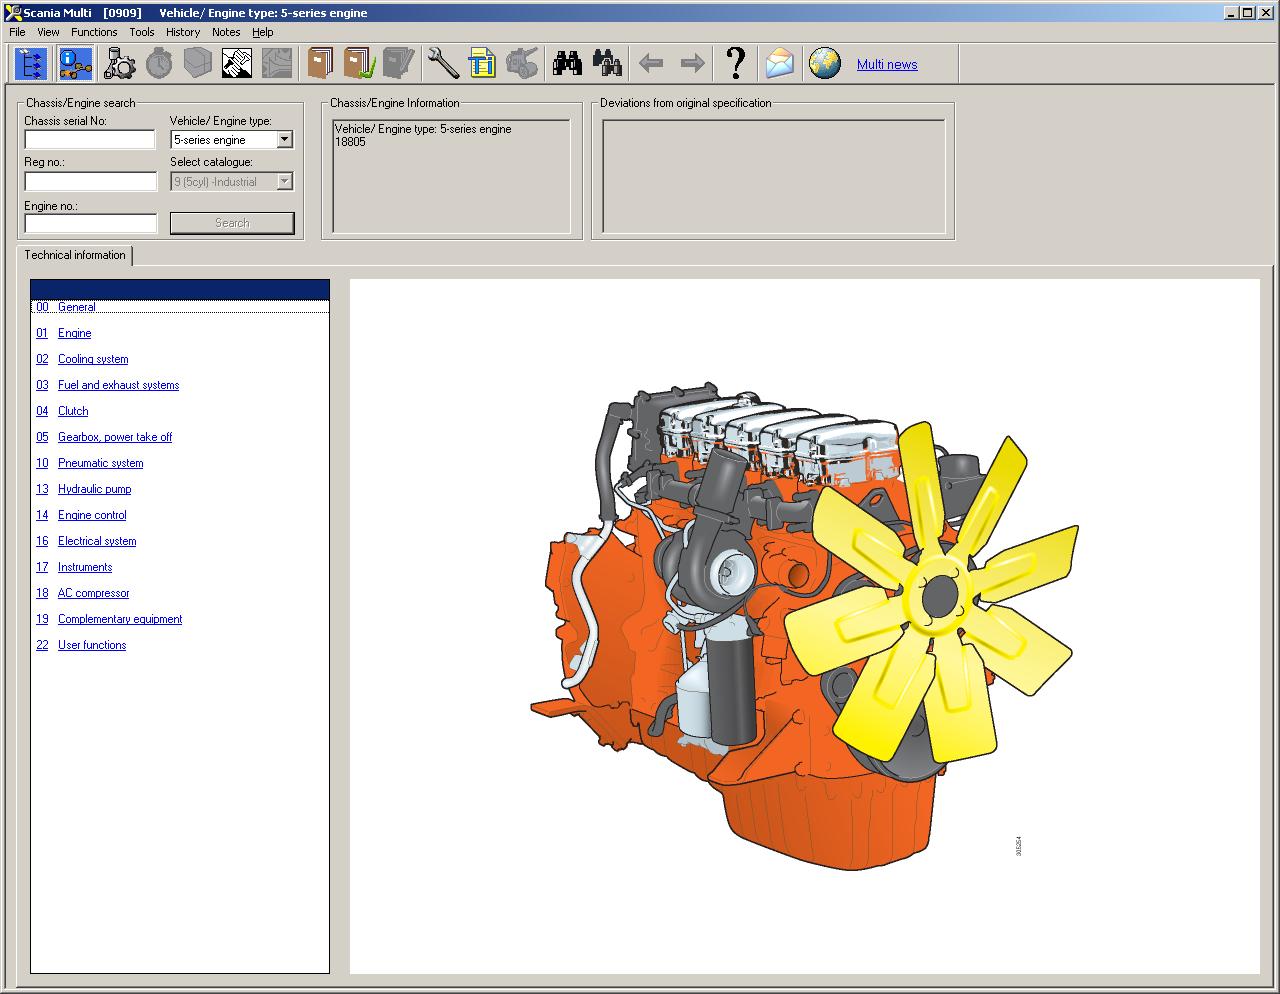Open the wrench tool icon
1280x994 pixels.
tap(443, 64)
